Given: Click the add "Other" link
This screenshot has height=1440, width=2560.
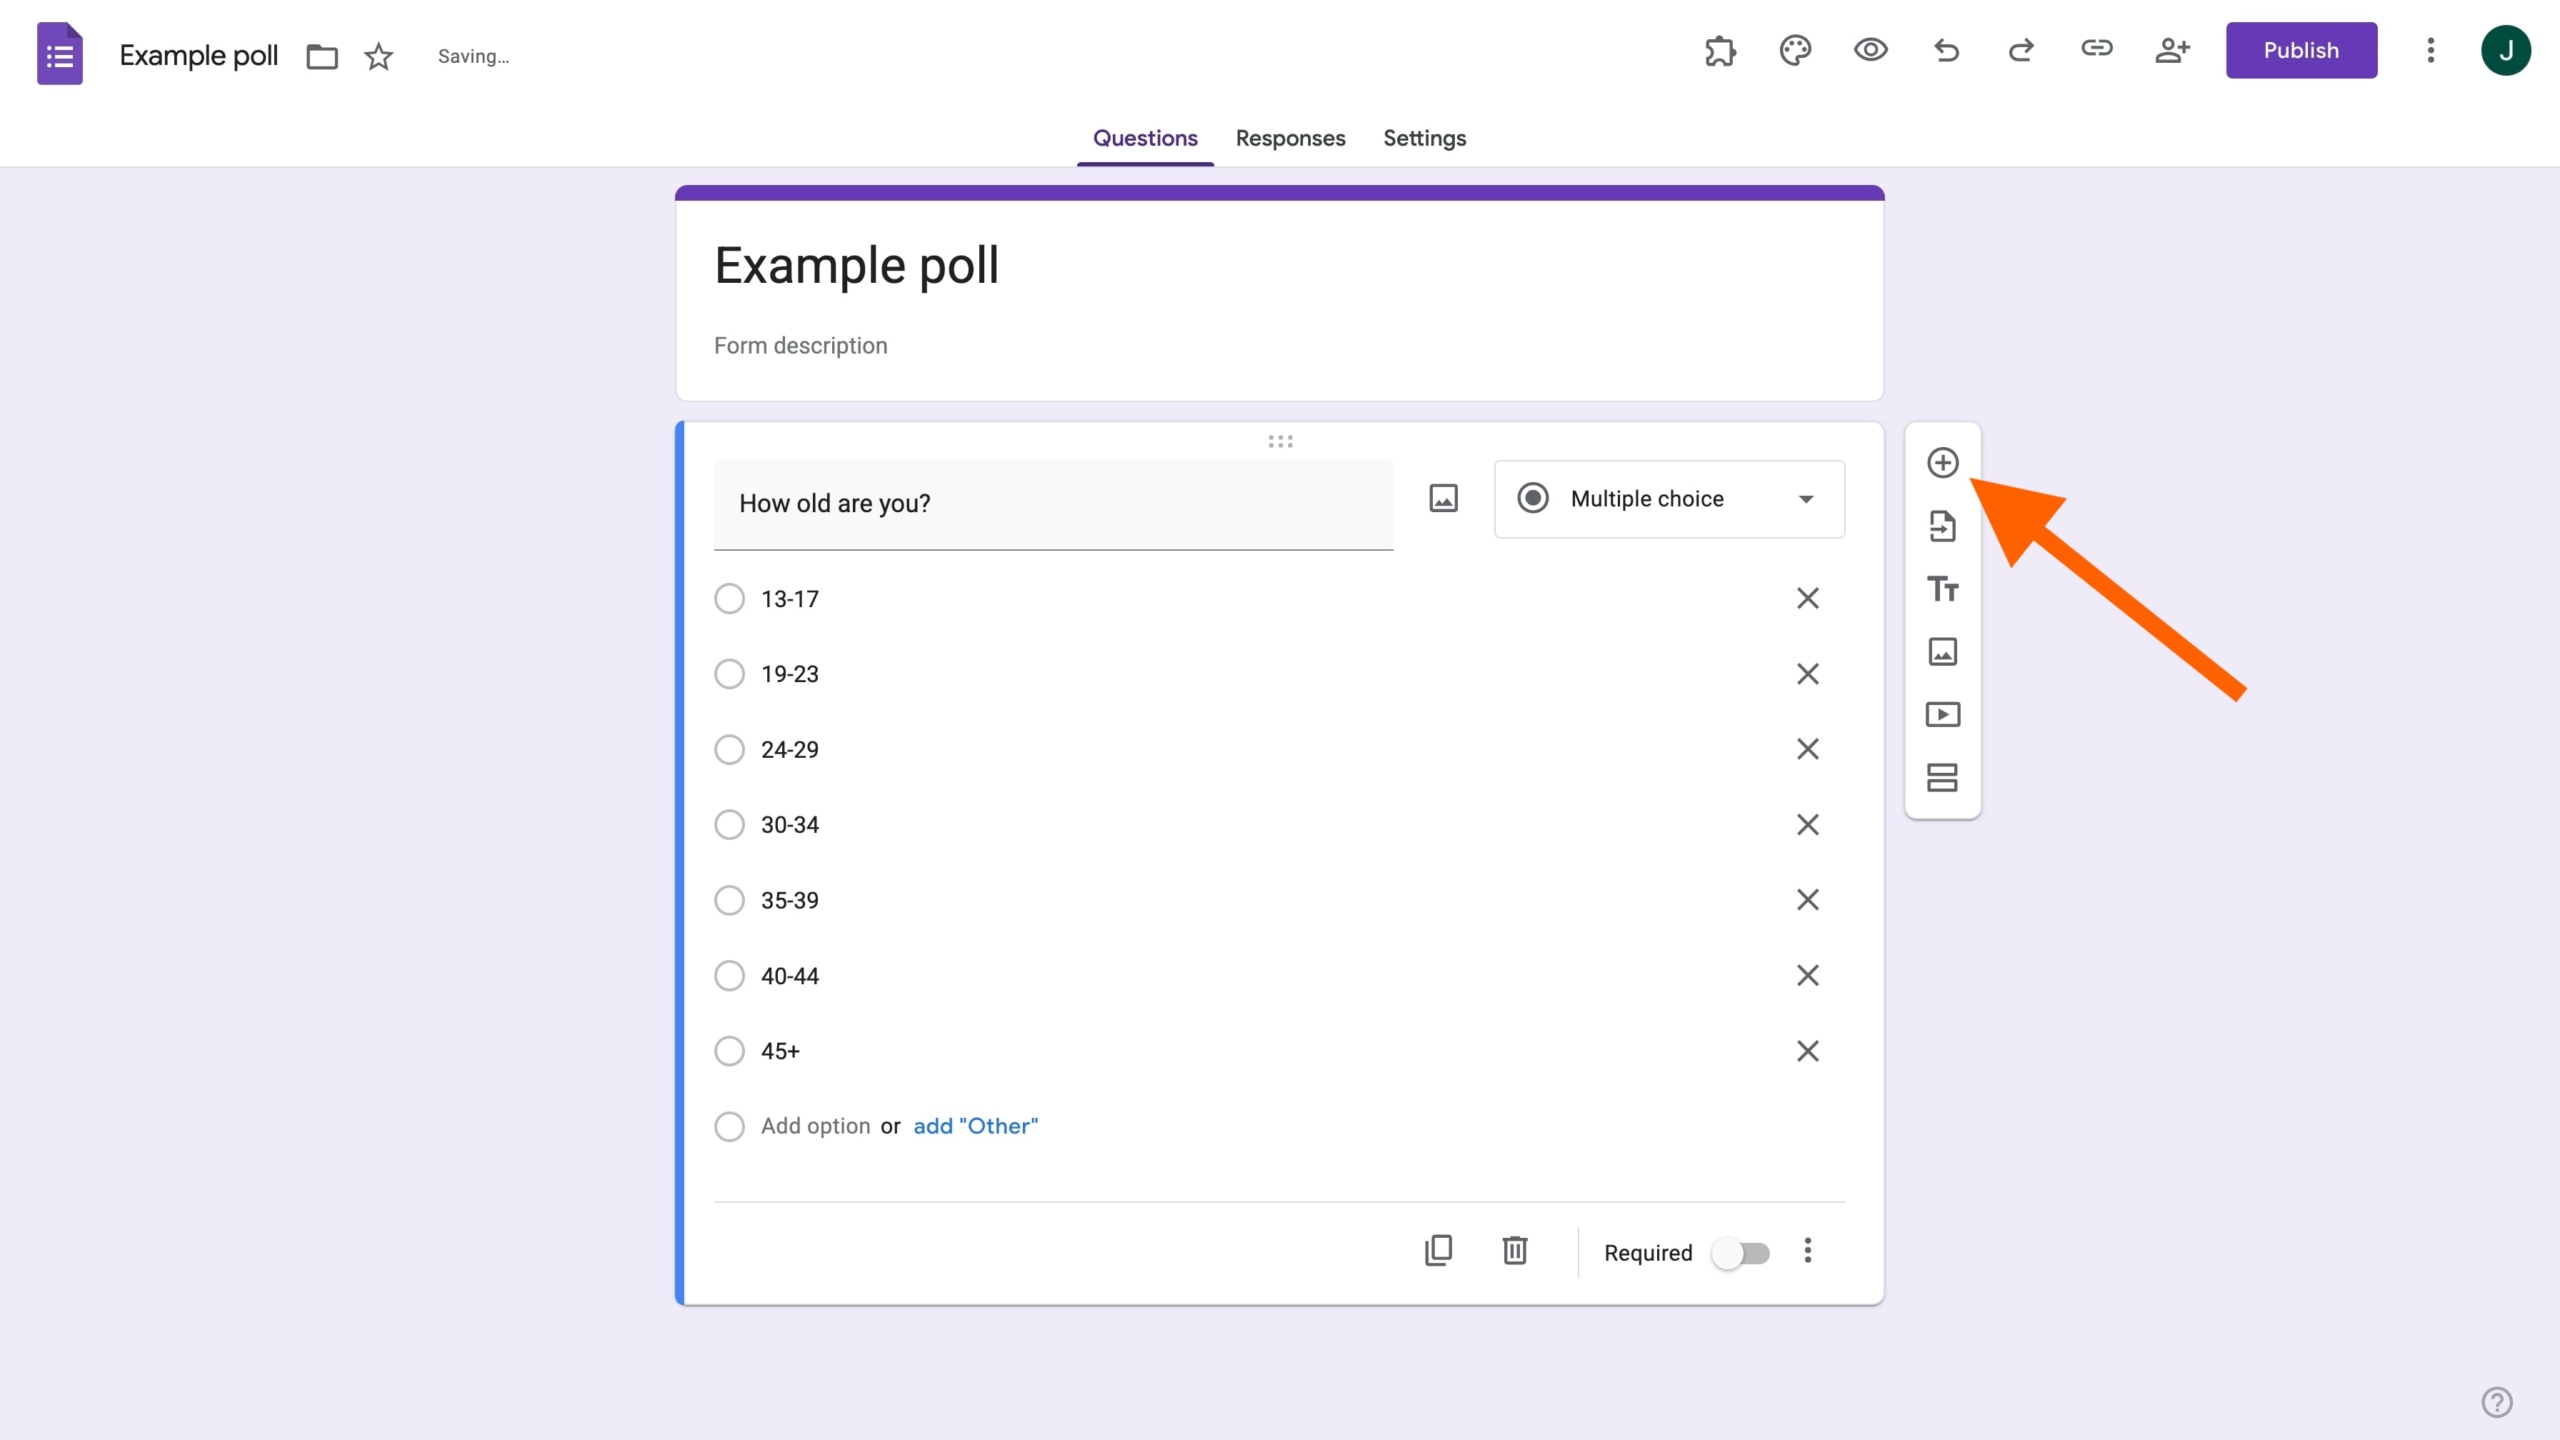Looking at the screenshot, I should pyautogui.click(x=975, y=1126).
